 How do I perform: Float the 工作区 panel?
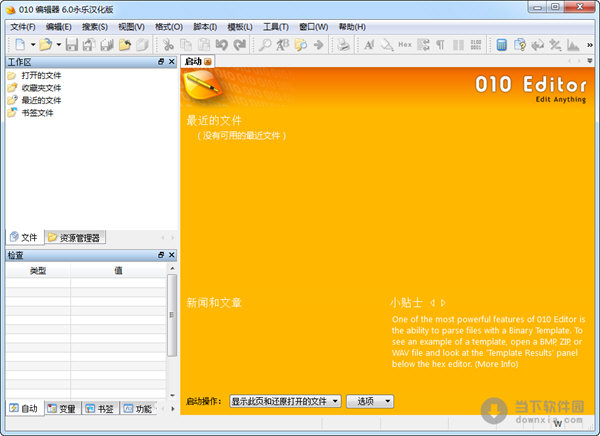tap(161, 62)
